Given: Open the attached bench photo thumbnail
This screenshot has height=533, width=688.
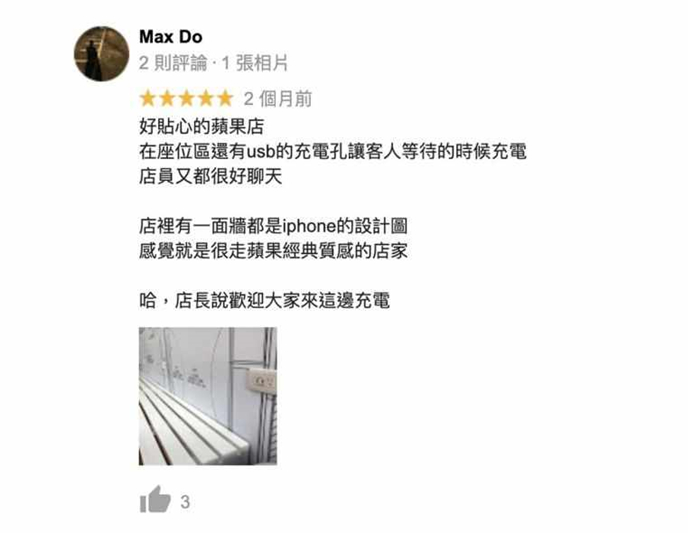Looking at the screenshot, I should [208, 396].
